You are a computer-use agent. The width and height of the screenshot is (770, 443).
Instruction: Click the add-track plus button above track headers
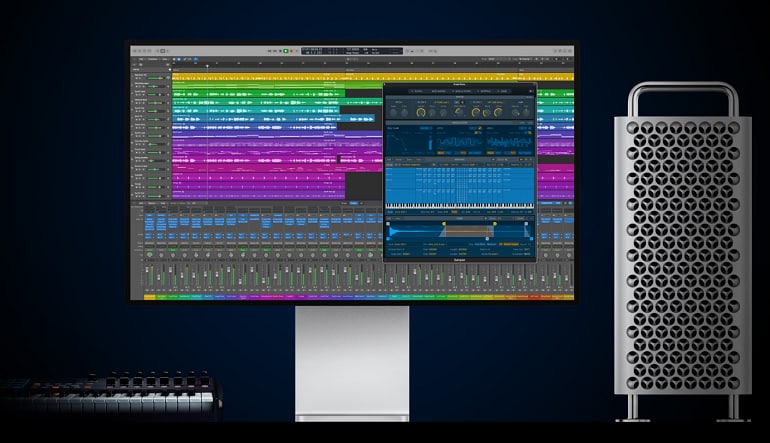coord(134,64)
